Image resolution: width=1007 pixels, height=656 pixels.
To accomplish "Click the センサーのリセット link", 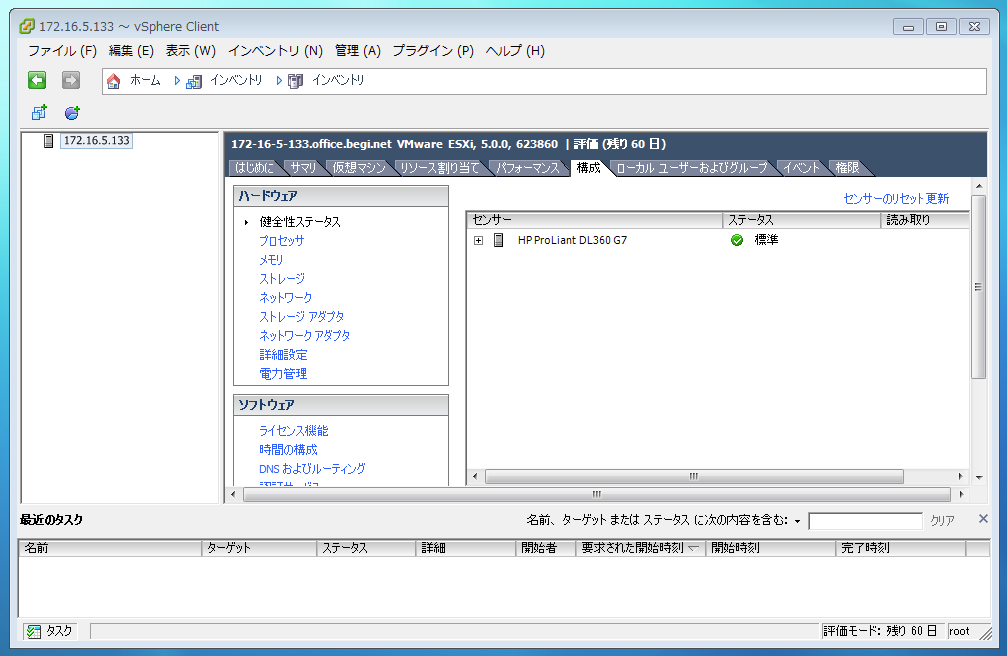I will tap(883, 199).
